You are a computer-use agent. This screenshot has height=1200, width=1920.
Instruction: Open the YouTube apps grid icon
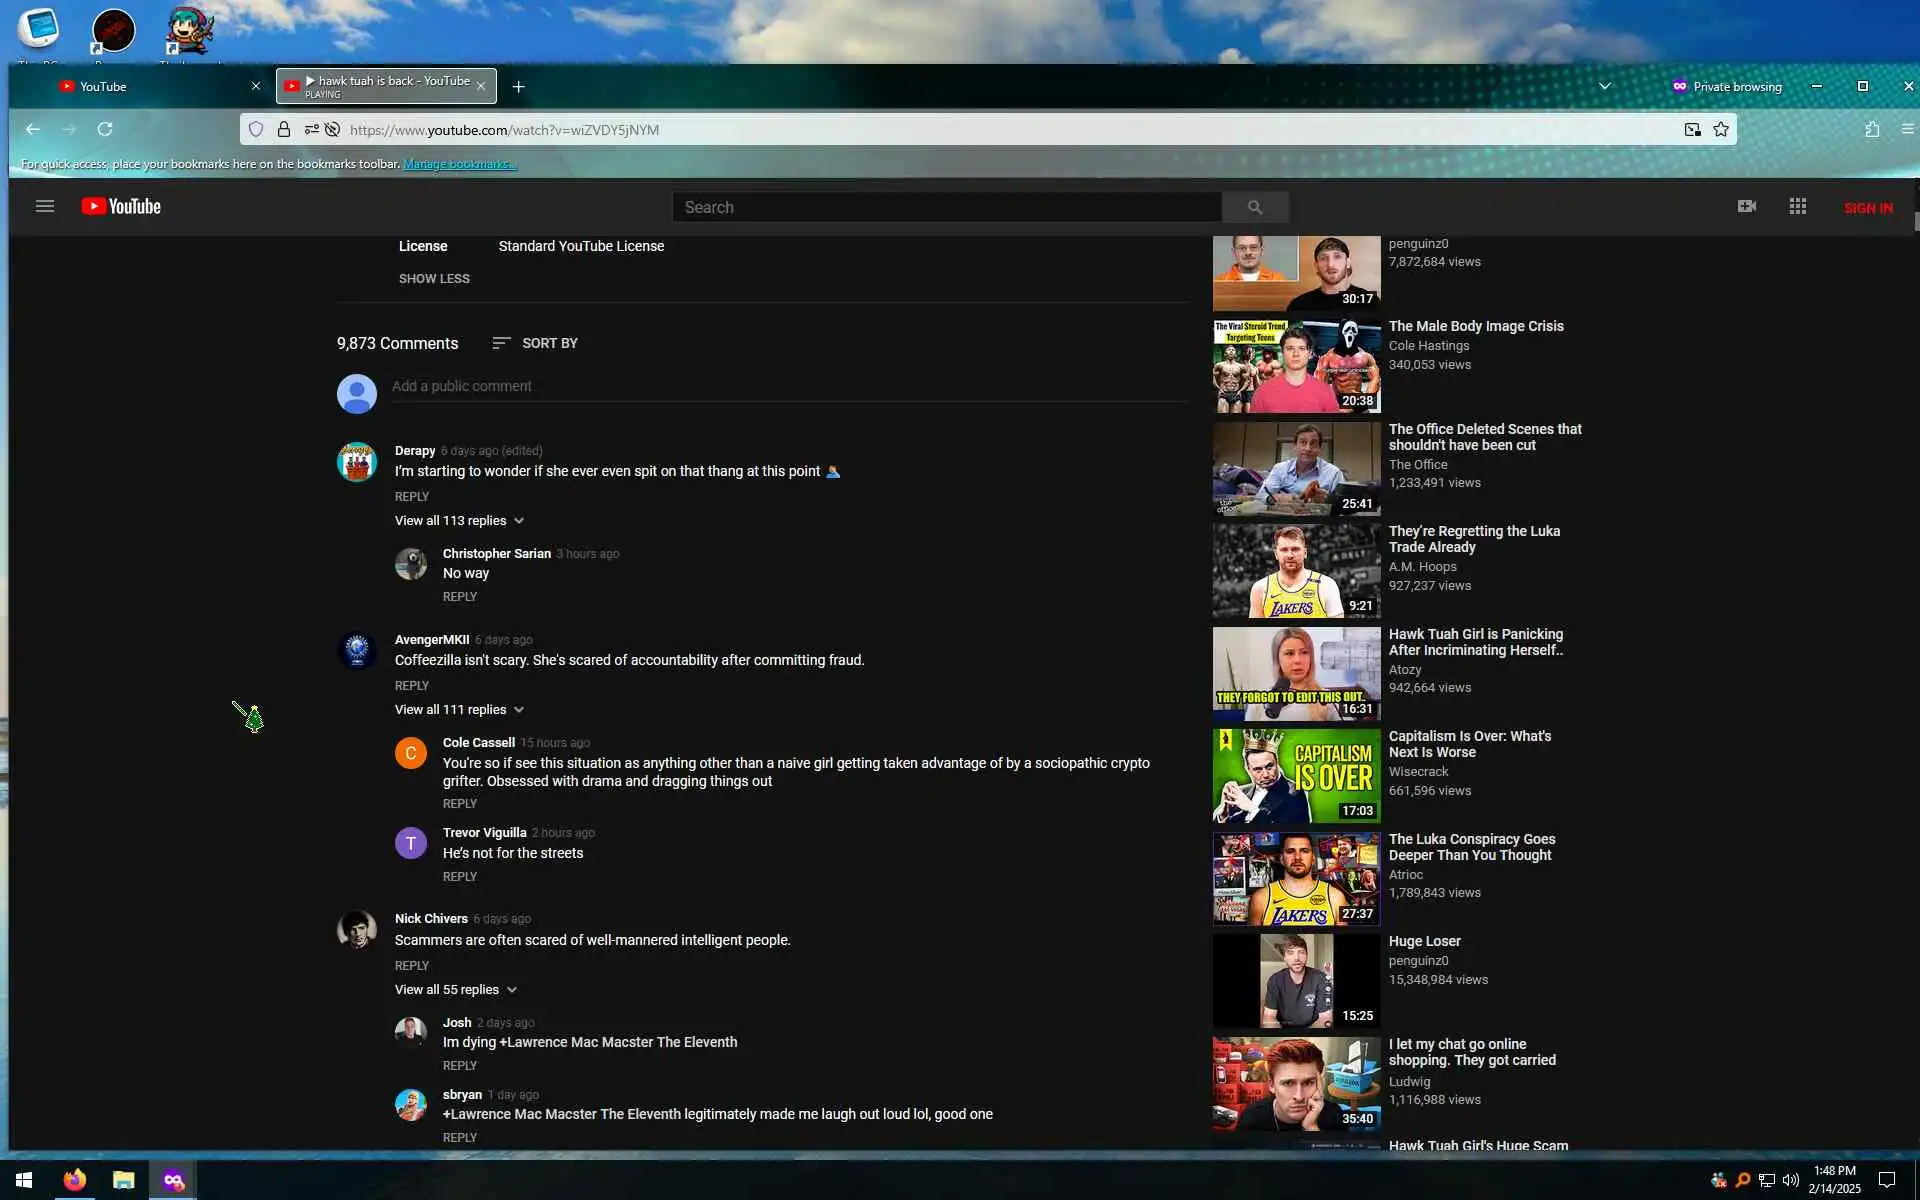pos(1797,206)
